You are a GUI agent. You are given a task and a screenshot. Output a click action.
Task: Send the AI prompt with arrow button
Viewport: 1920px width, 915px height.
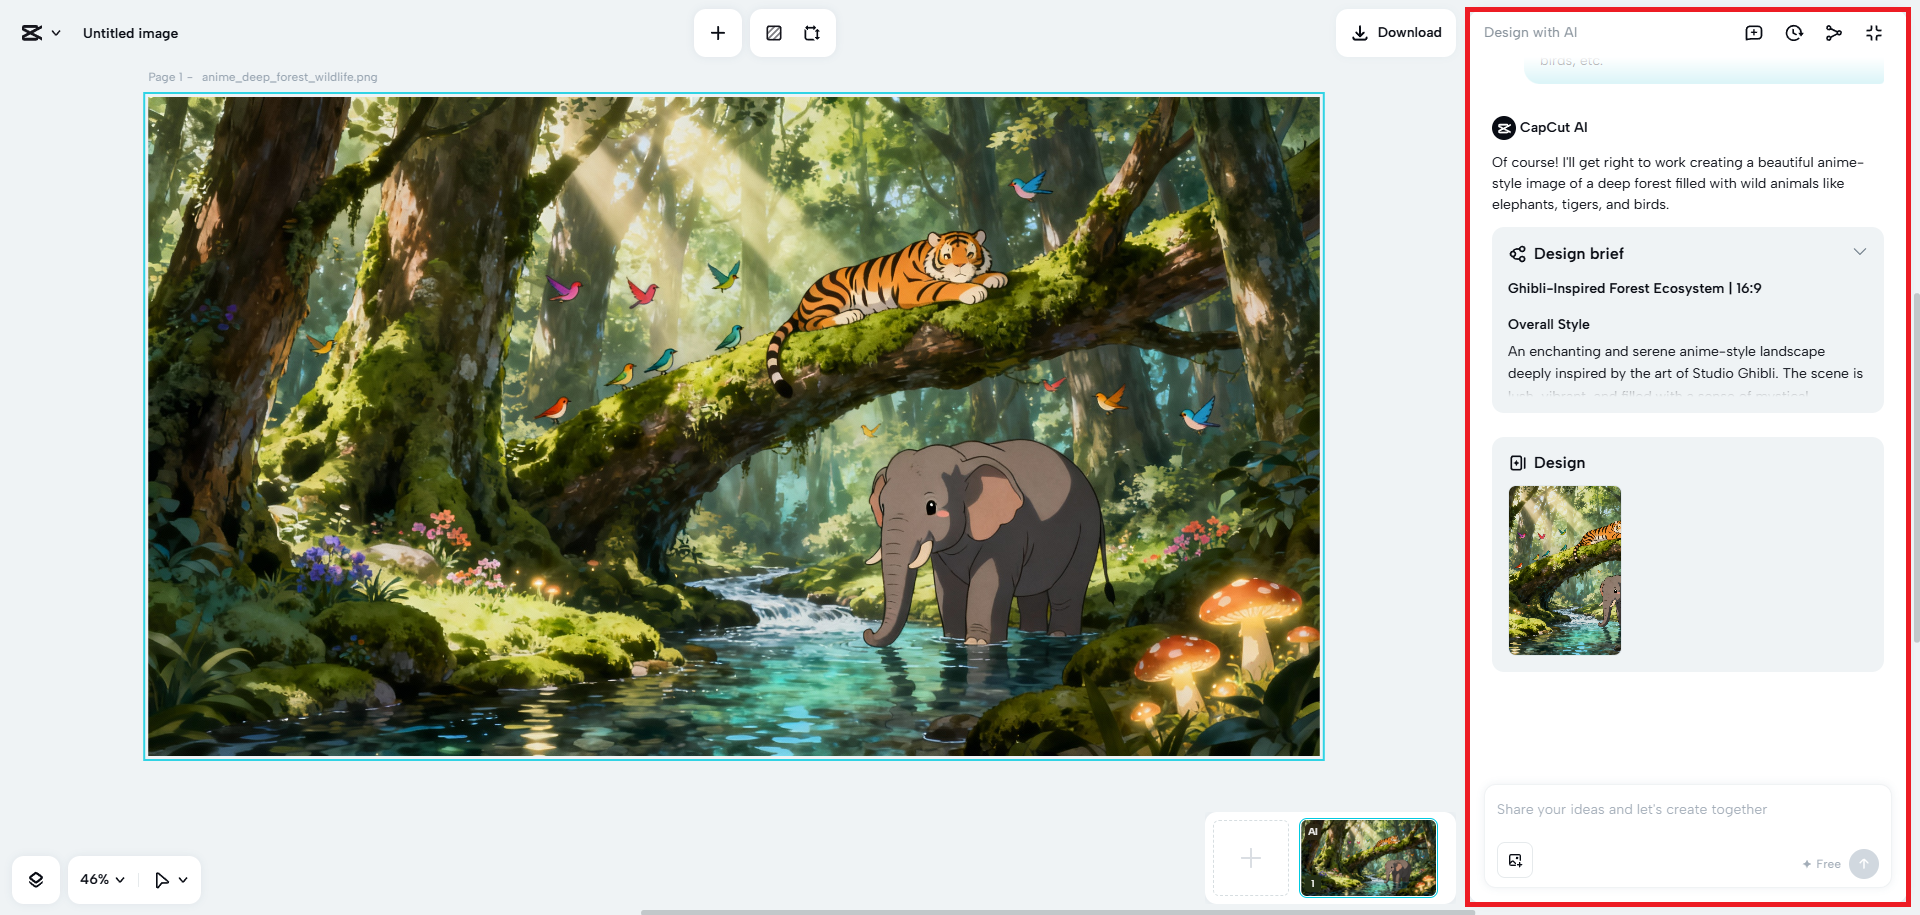pos(1863,864)
